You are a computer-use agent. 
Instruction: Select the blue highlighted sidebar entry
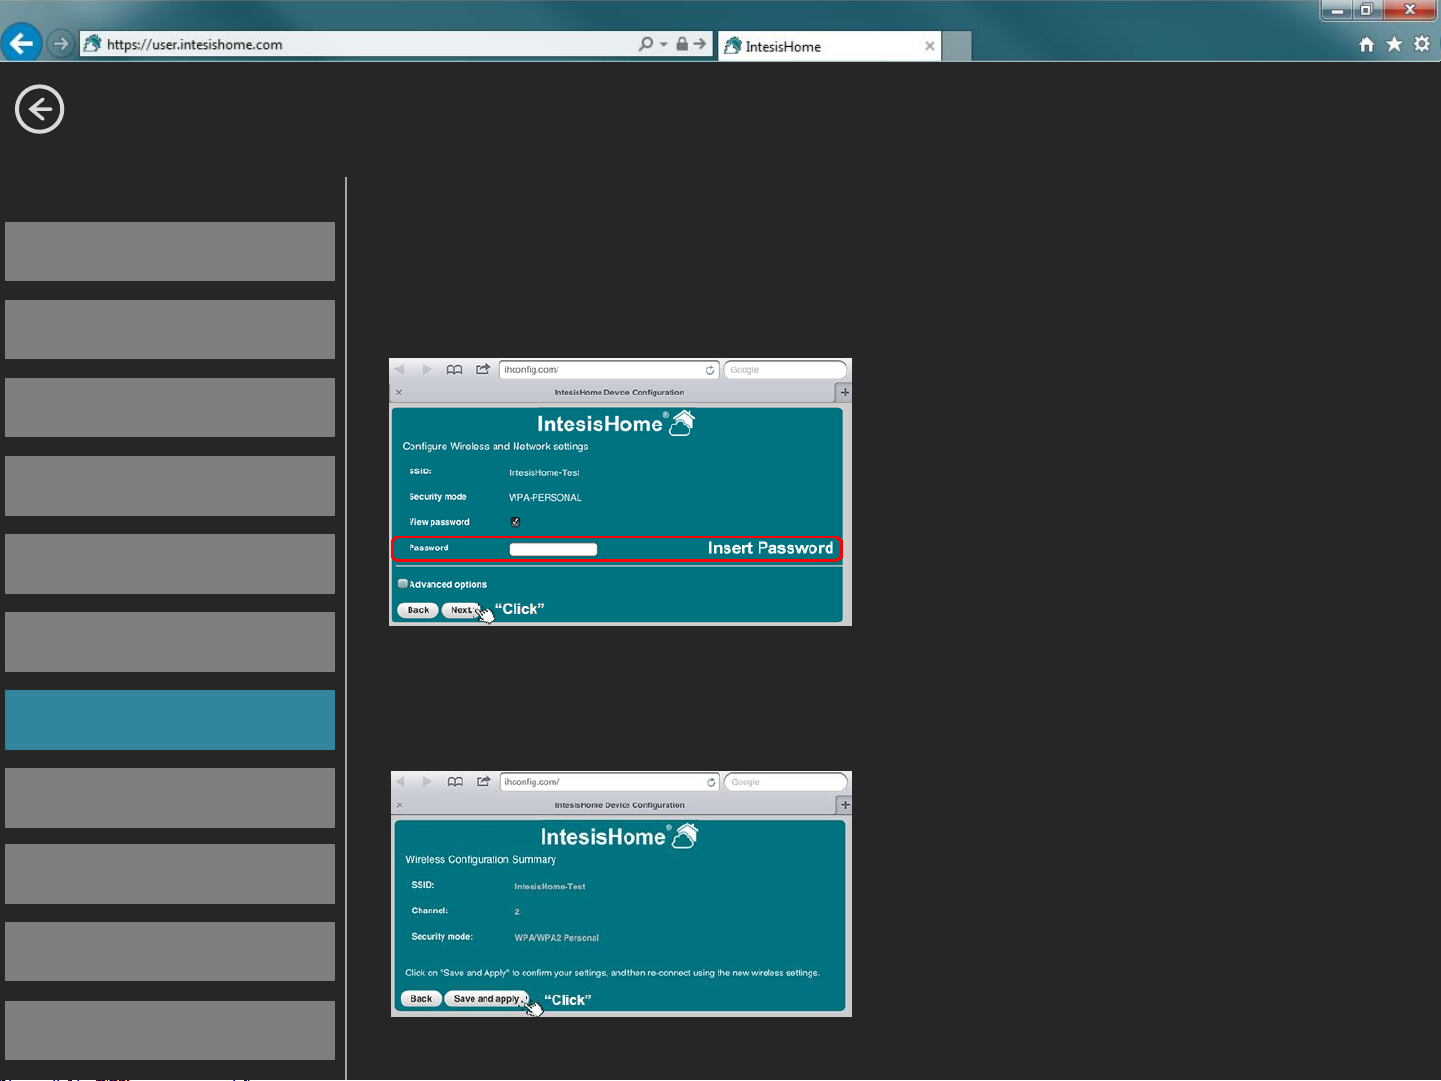[x=170, y=720]
